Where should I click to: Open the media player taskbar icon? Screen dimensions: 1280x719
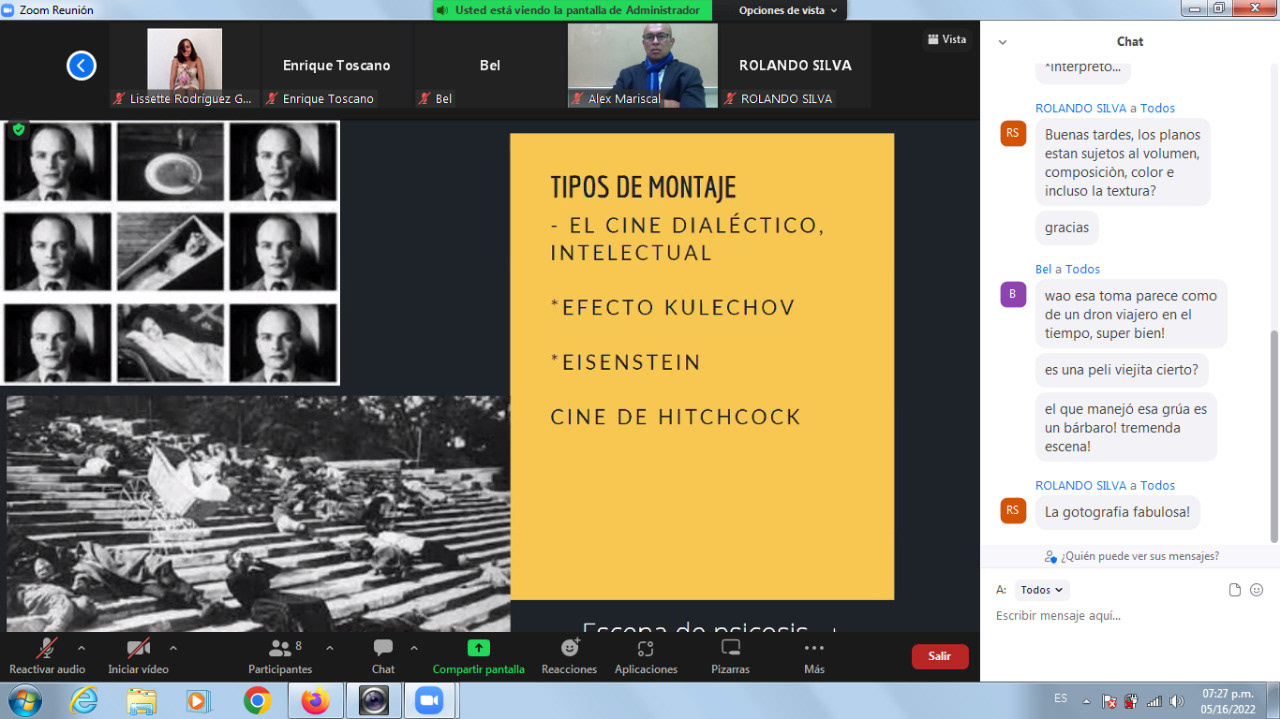[197, 701]
